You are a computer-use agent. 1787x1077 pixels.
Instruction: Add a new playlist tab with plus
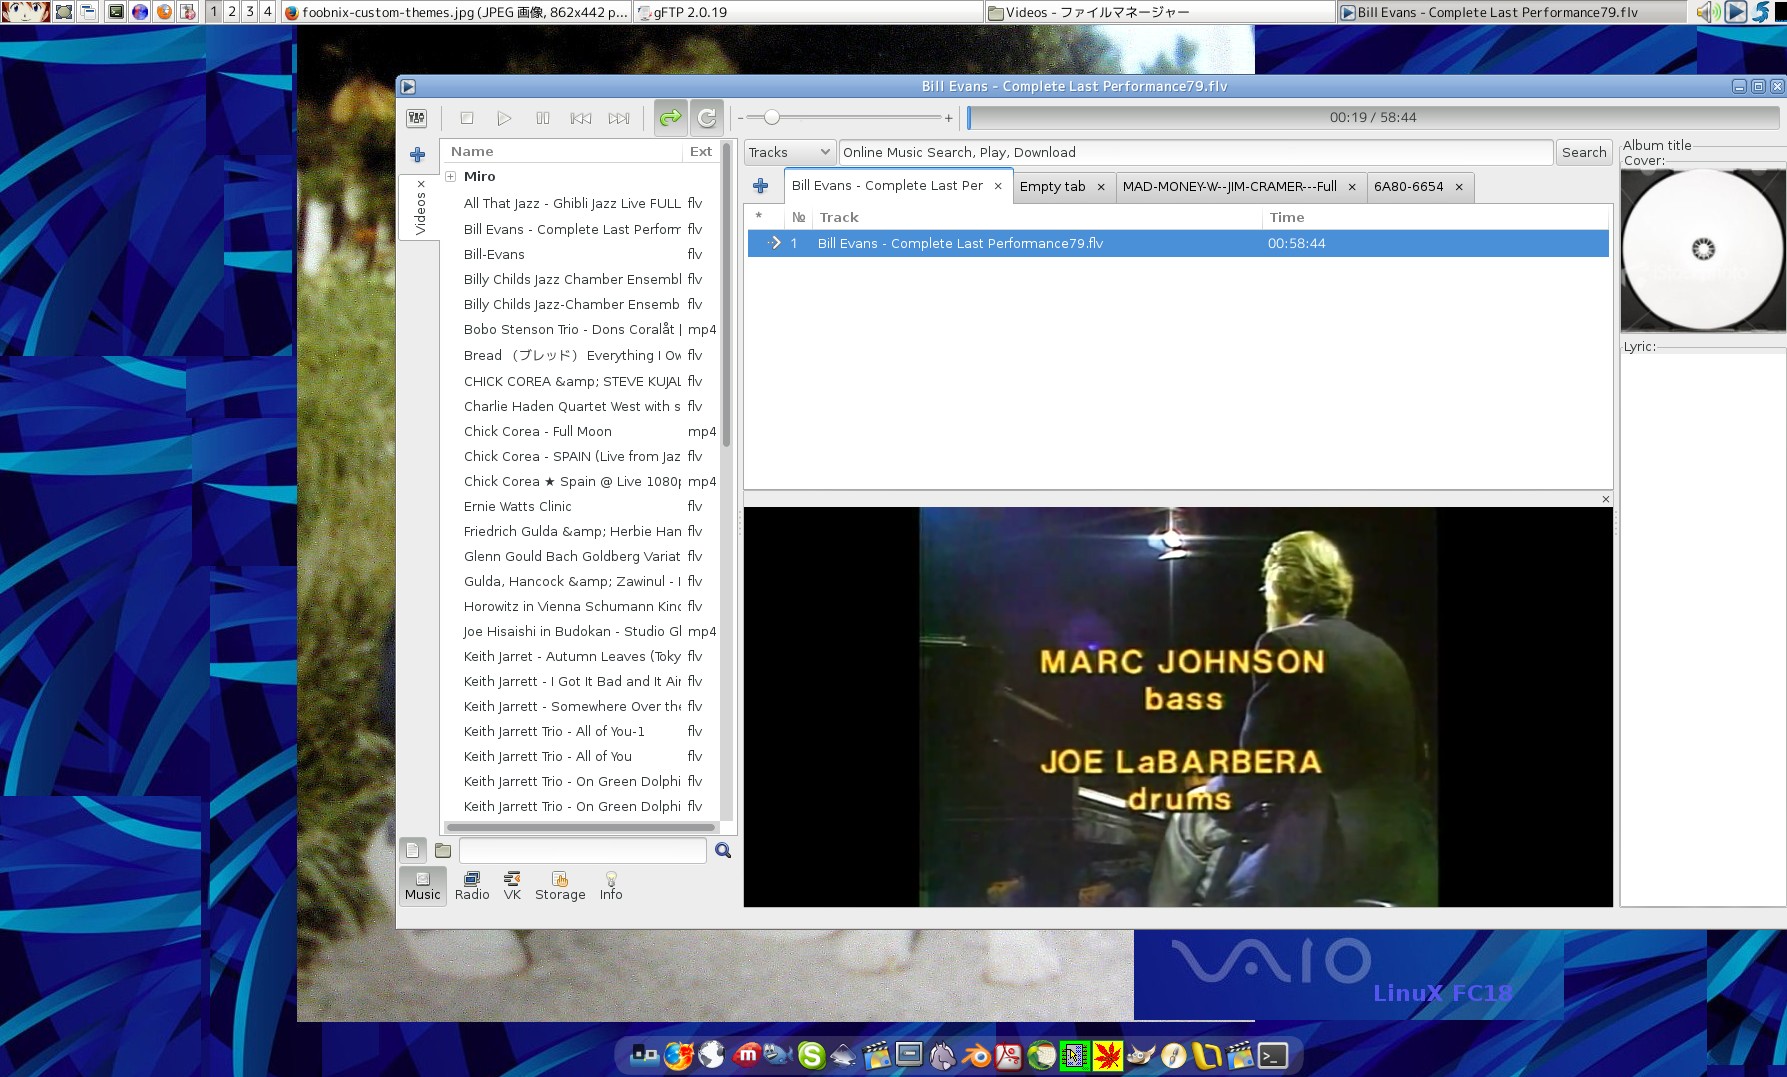[x=761, y=186]
